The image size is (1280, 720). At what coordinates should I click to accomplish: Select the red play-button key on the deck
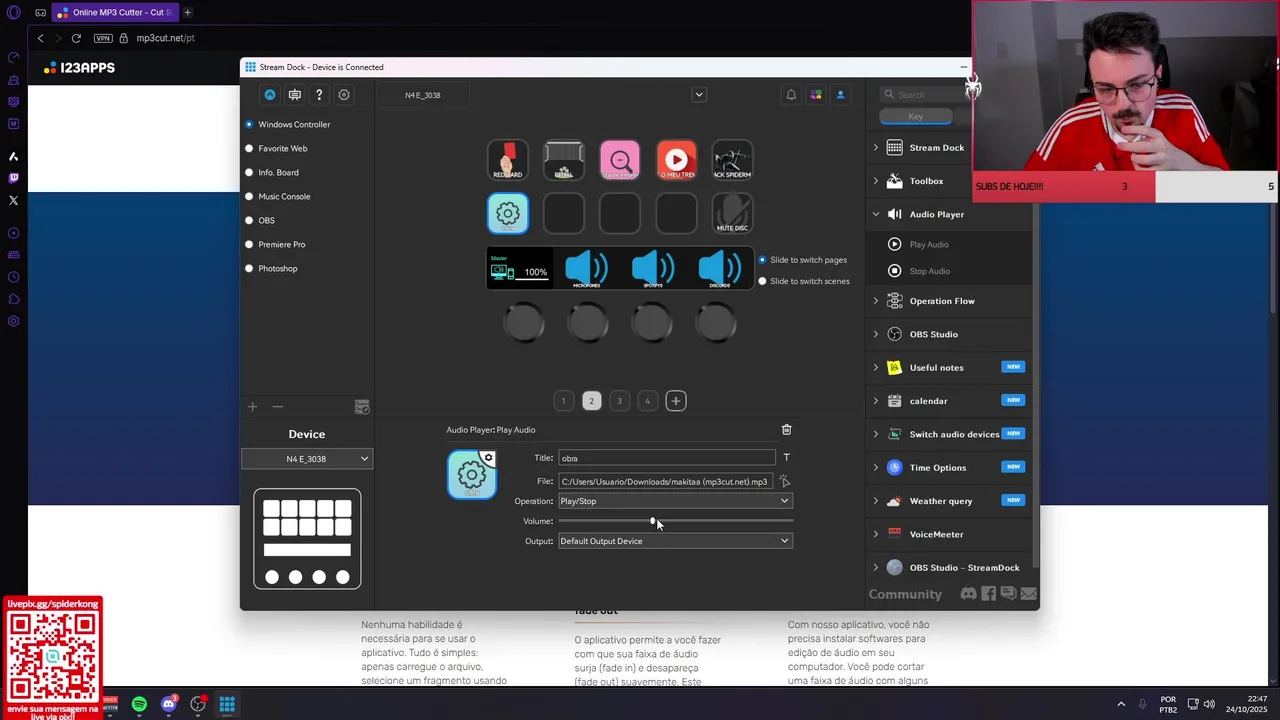point(676,160)
